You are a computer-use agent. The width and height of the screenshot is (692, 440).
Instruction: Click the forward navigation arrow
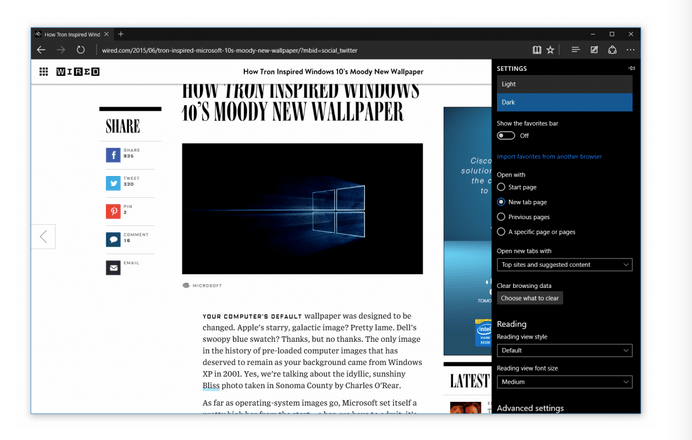click(x=61, y=50)
